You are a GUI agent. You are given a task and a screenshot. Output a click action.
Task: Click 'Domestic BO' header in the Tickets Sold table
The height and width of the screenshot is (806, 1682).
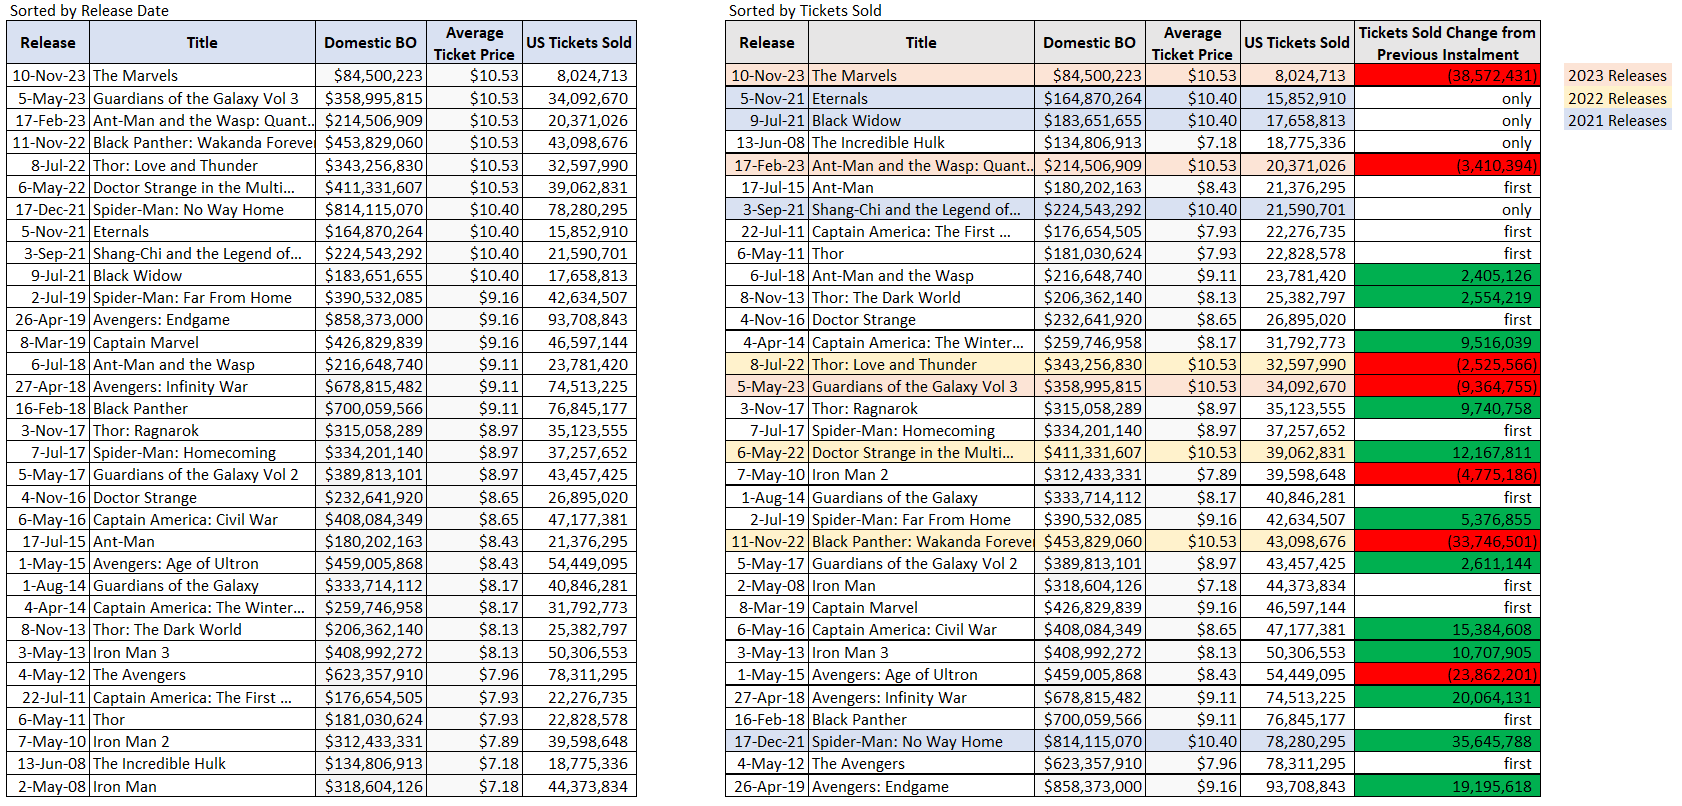1089,43
